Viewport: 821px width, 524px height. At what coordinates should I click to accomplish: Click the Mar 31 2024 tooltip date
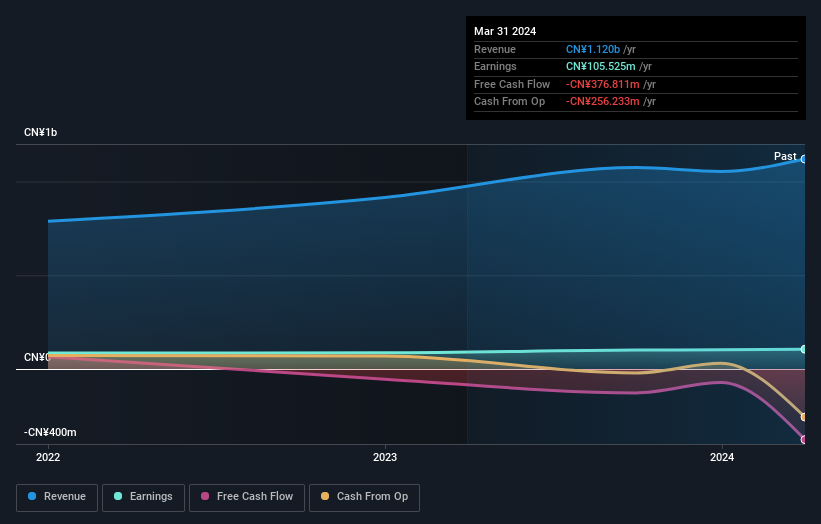[x=505, y=31]
